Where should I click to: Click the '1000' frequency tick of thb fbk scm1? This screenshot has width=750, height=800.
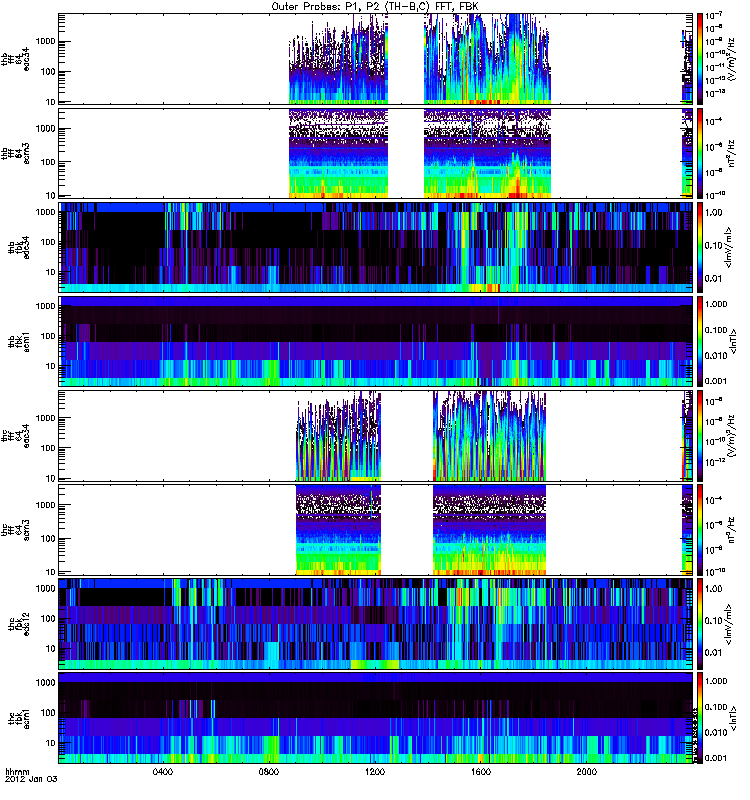[45, 306]
